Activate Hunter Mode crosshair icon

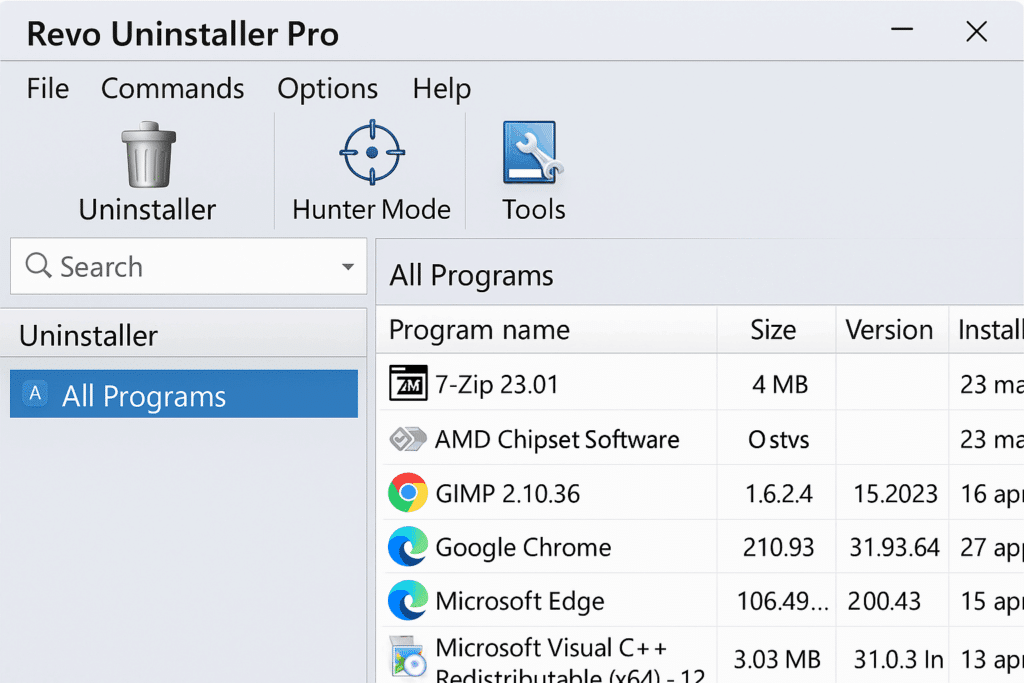(x=372, y=152)
